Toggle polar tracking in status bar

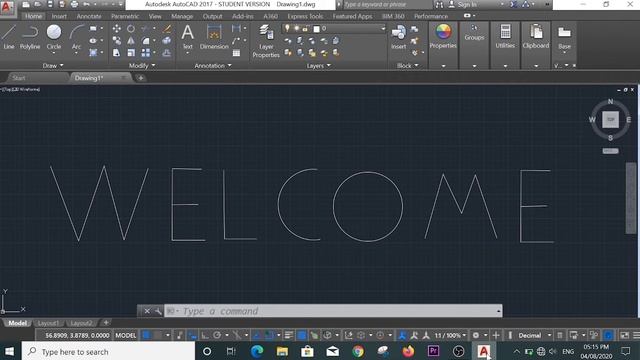click(217, 336)
